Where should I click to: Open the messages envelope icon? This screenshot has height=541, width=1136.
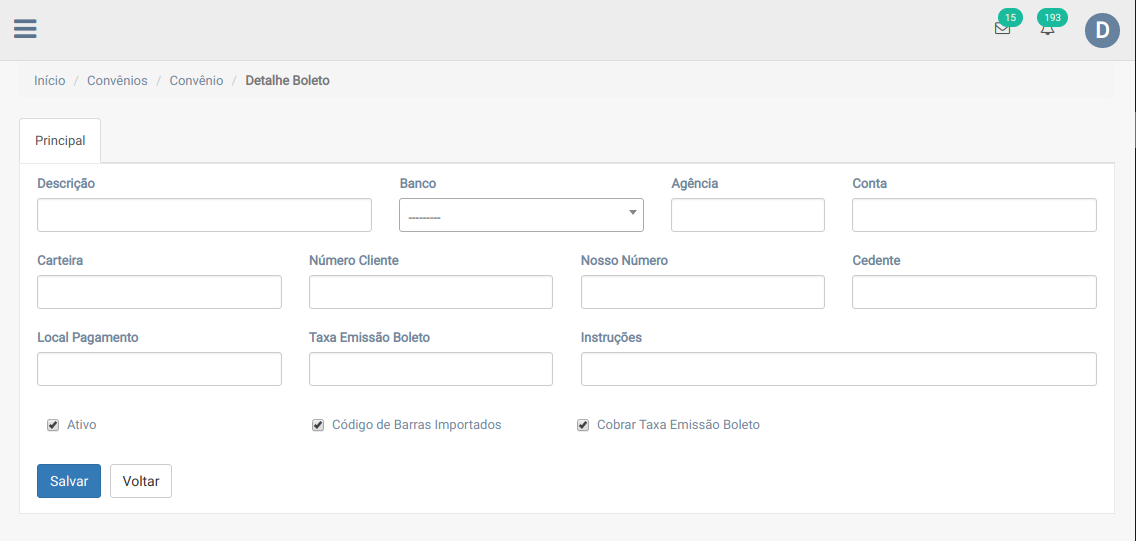coord(1002,29)
